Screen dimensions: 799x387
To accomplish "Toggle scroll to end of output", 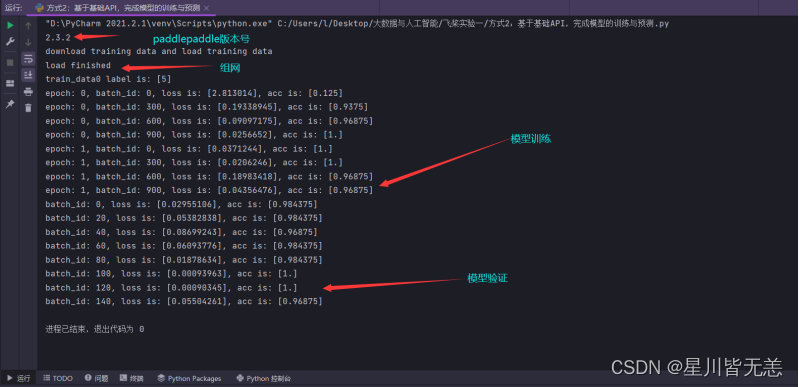I will [28, 75].
